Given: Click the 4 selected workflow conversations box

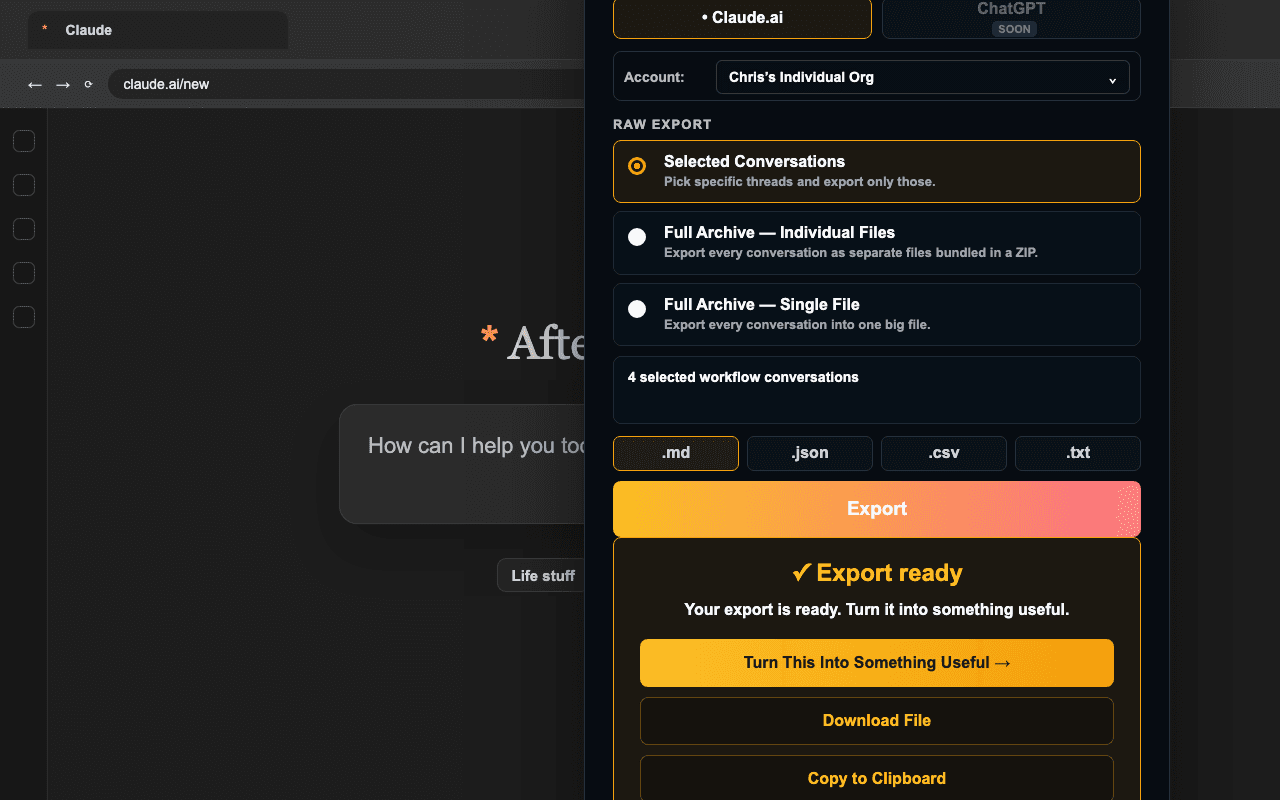Looking at the screenshot, I should (x=877, y=390).
